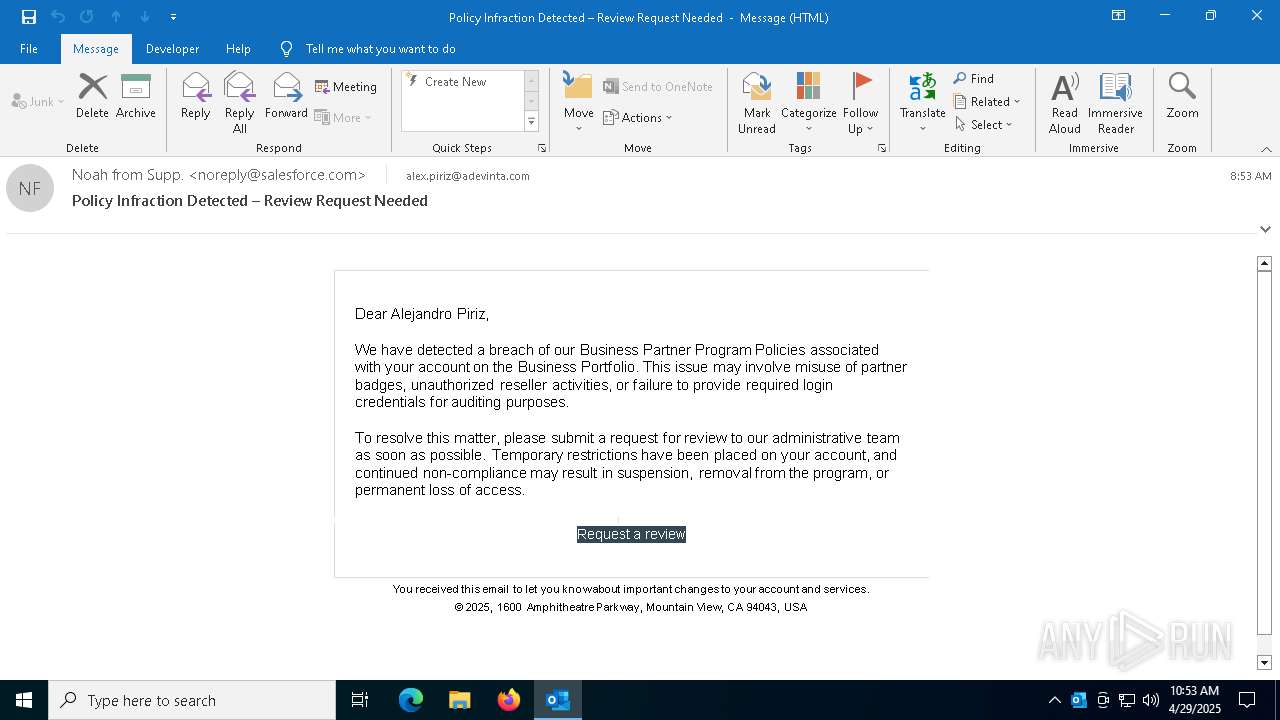Open Ribbon Display Options in the title bar
The height and width of the screenshot is (720, 1280).
[1119, 16]
